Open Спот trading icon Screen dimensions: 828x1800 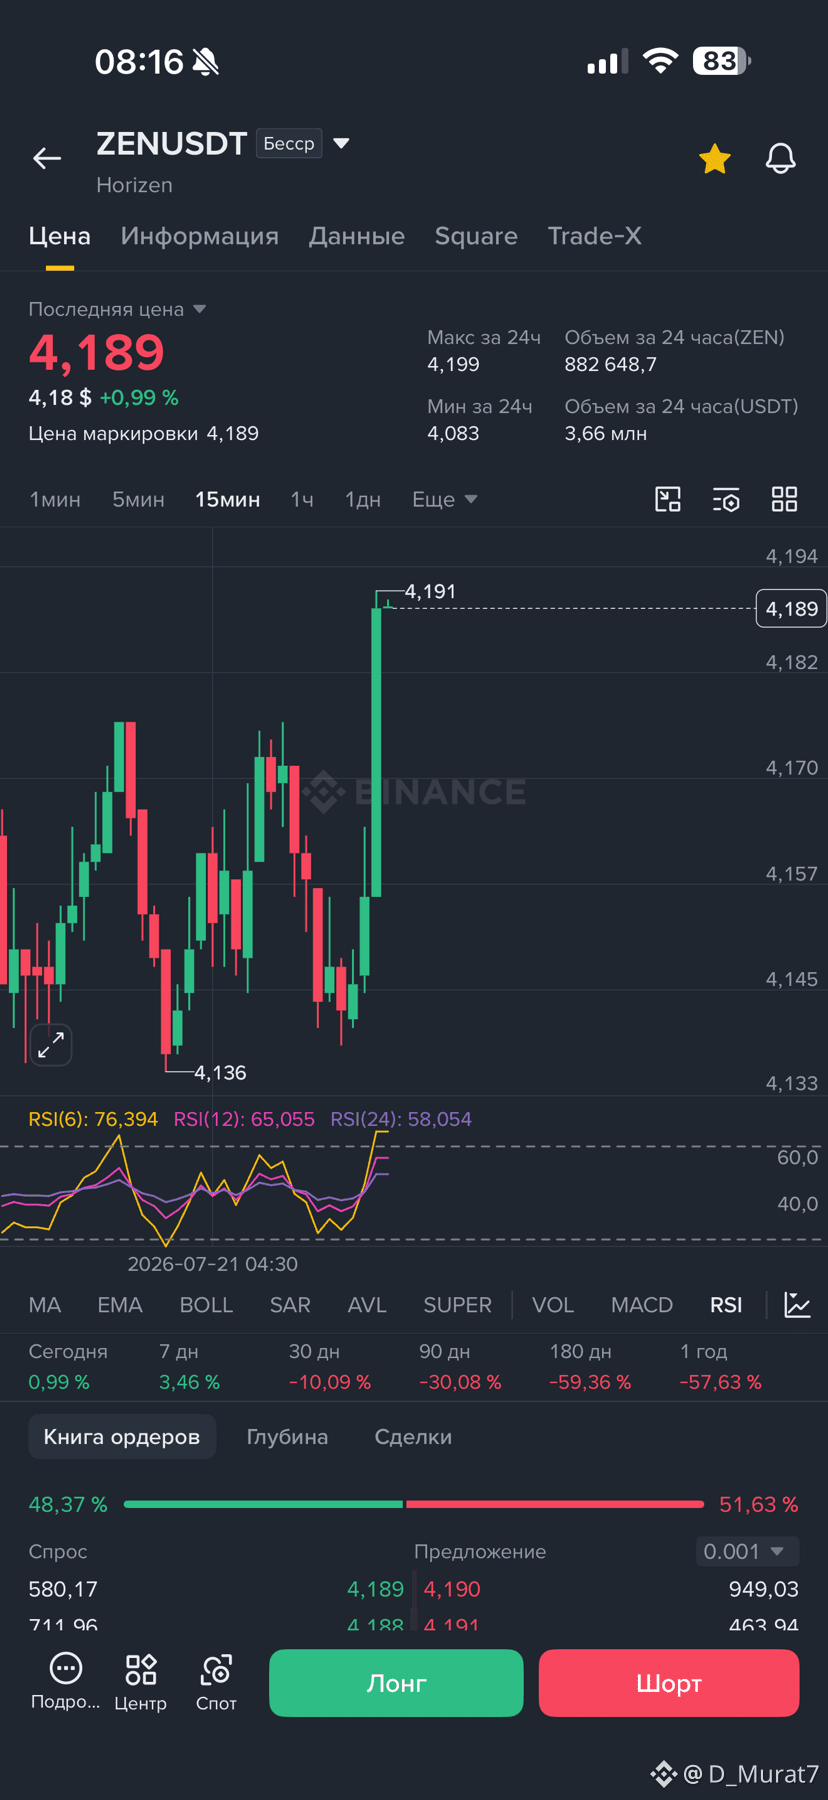point(216,1682)
